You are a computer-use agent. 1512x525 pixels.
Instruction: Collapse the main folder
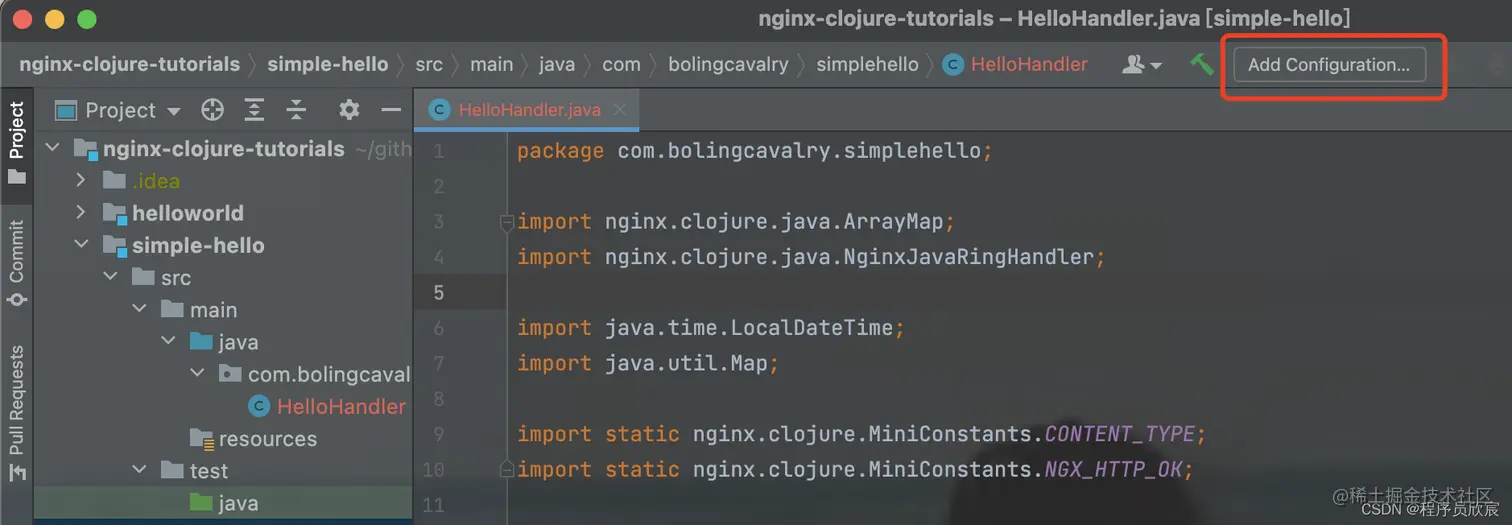[140, 310]
